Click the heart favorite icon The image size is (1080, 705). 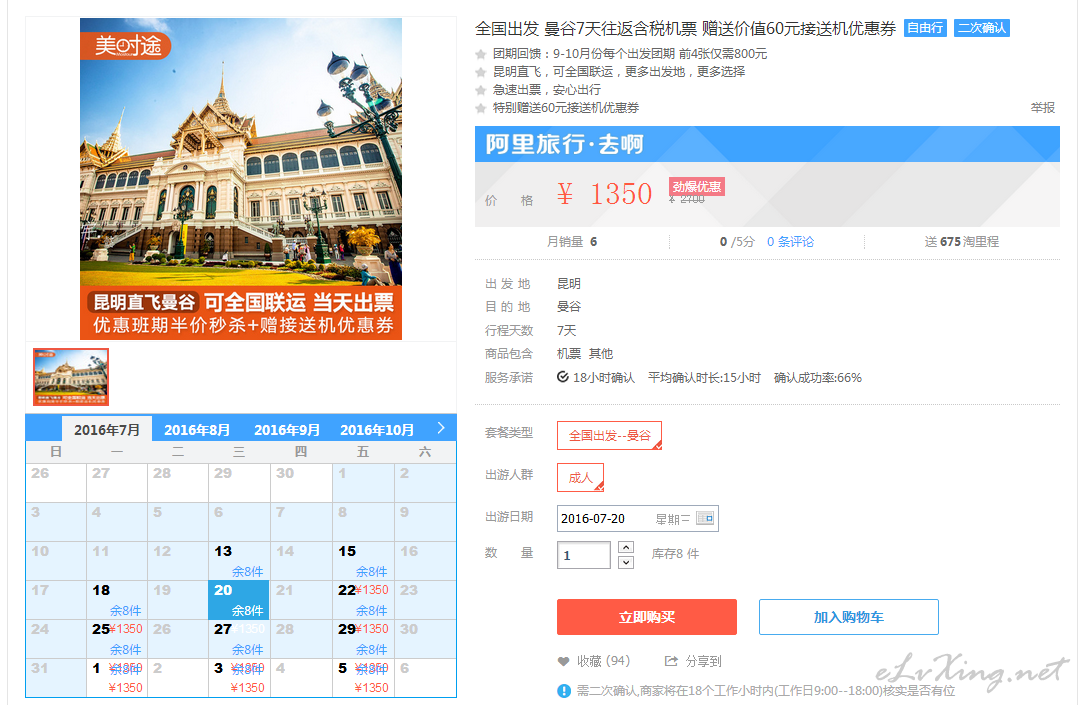click(563, 662)
